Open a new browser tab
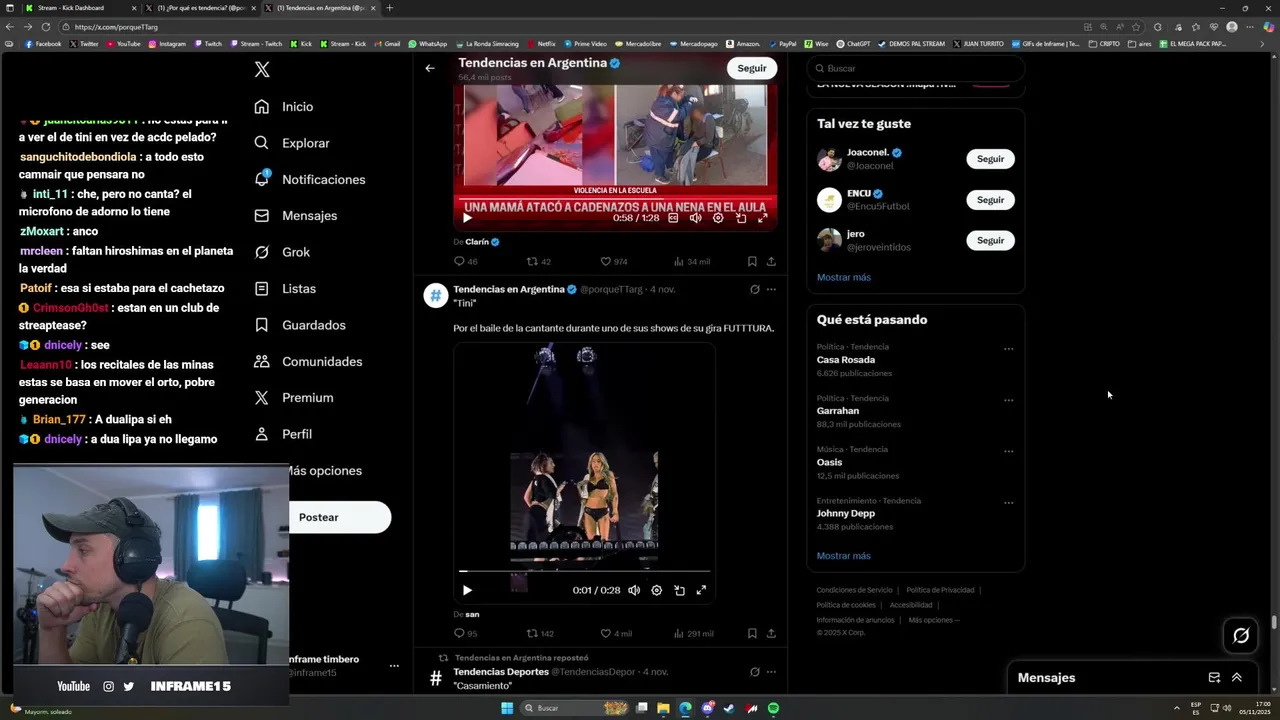 point(389,8)
